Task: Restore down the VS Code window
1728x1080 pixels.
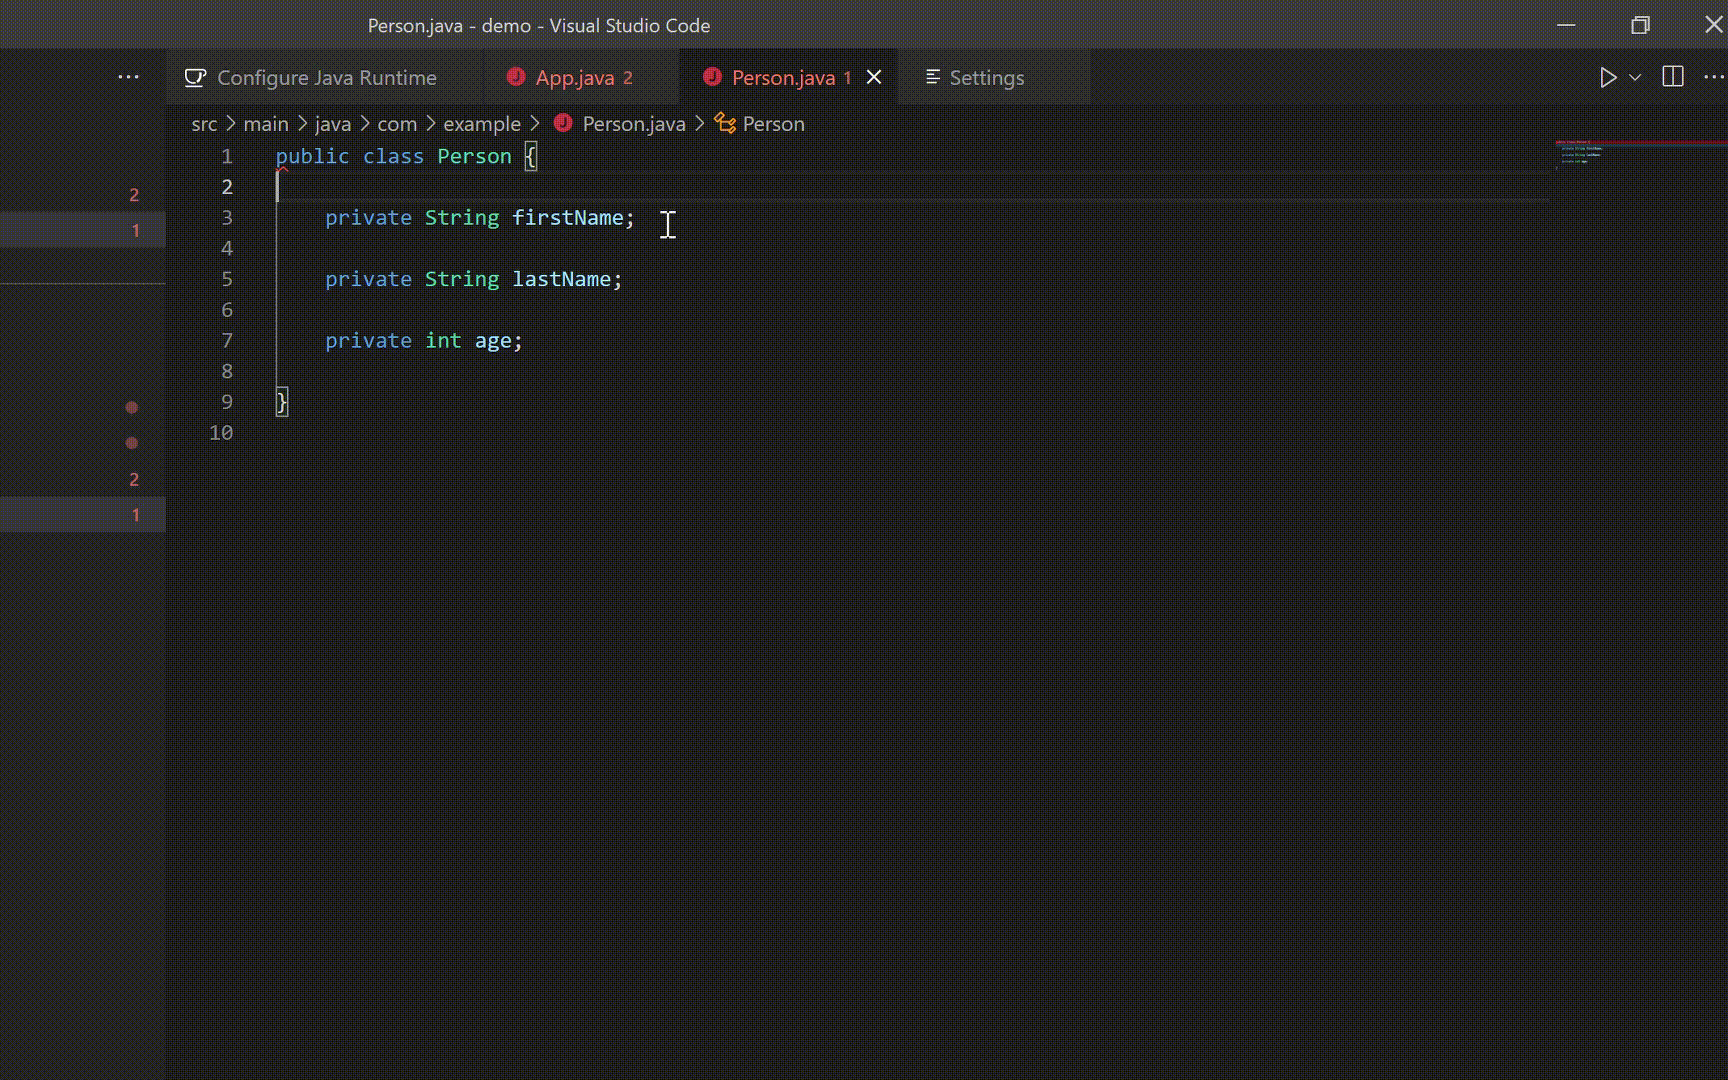Action: 1640,25
